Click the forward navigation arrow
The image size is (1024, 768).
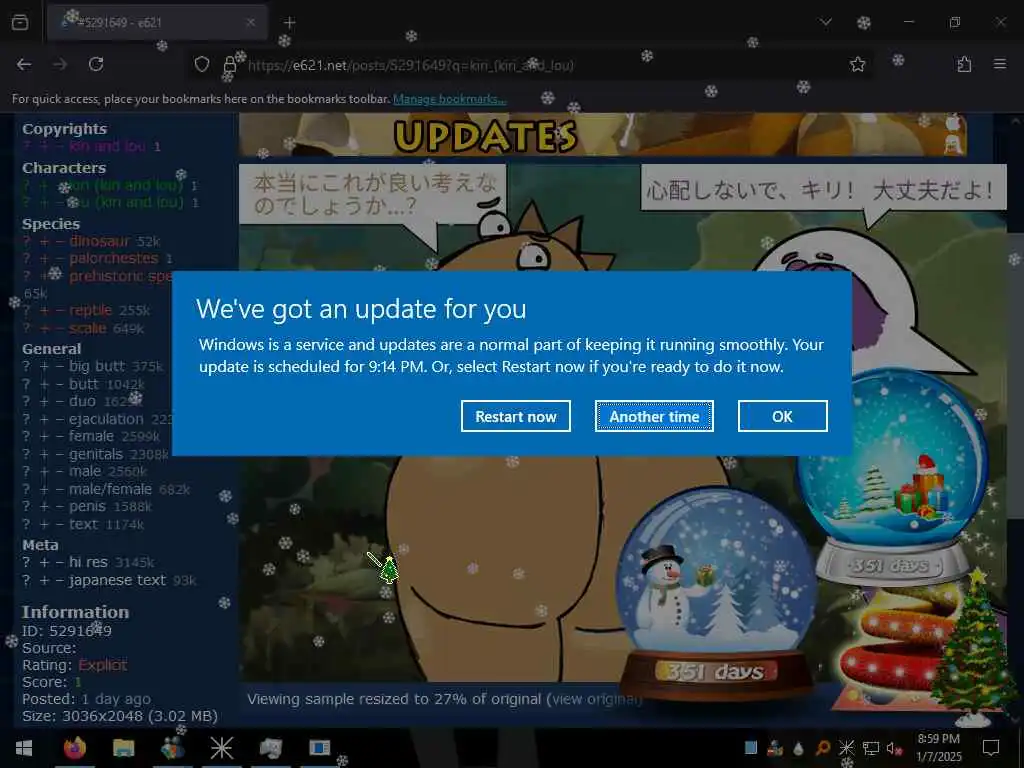(60, 64)
